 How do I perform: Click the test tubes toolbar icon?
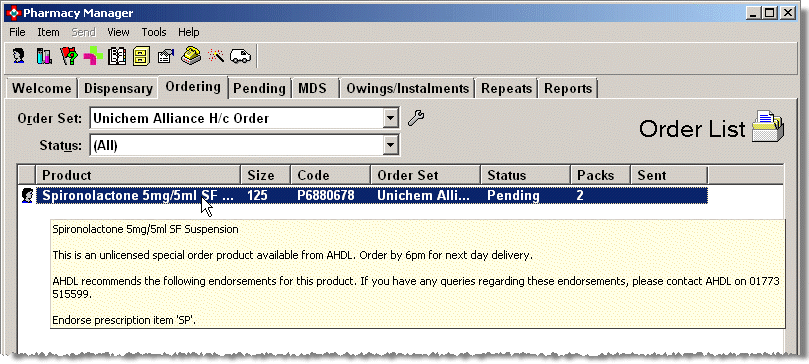(44, 56)
